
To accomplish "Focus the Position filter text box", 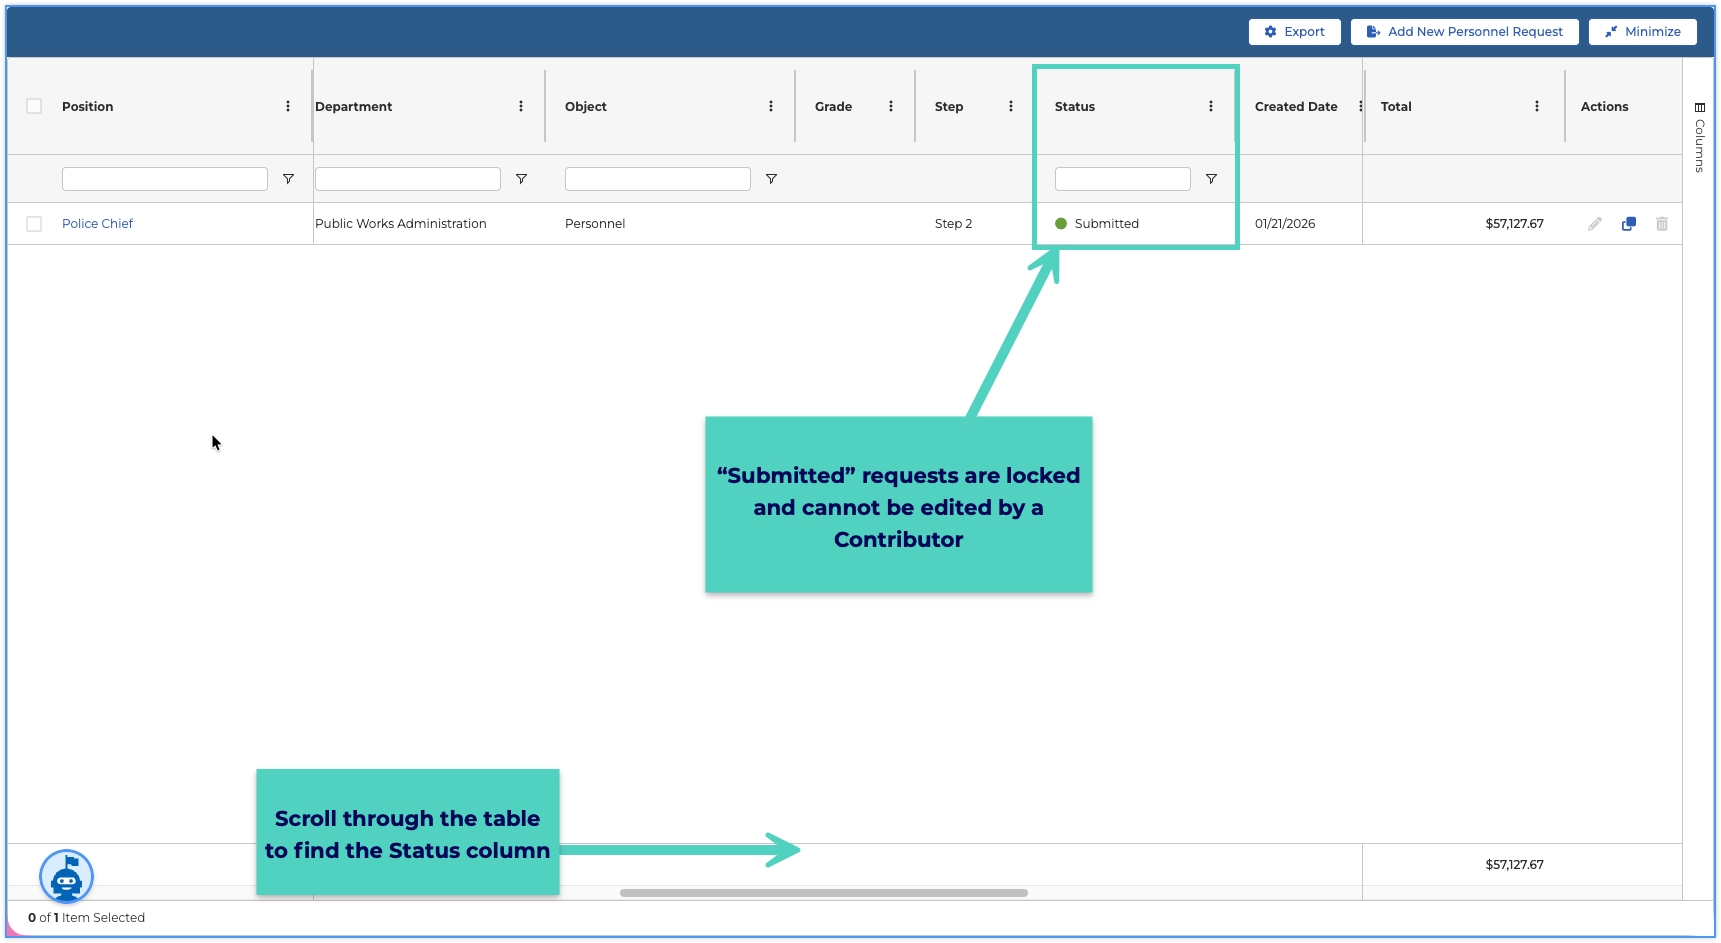I will click(165, 179).
